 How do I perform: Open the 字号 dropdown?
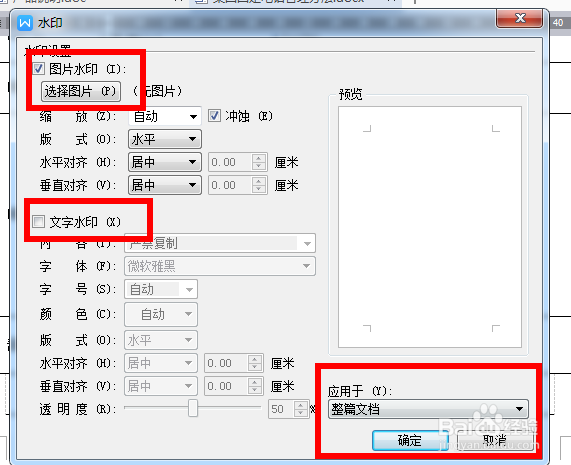[161, 289]
